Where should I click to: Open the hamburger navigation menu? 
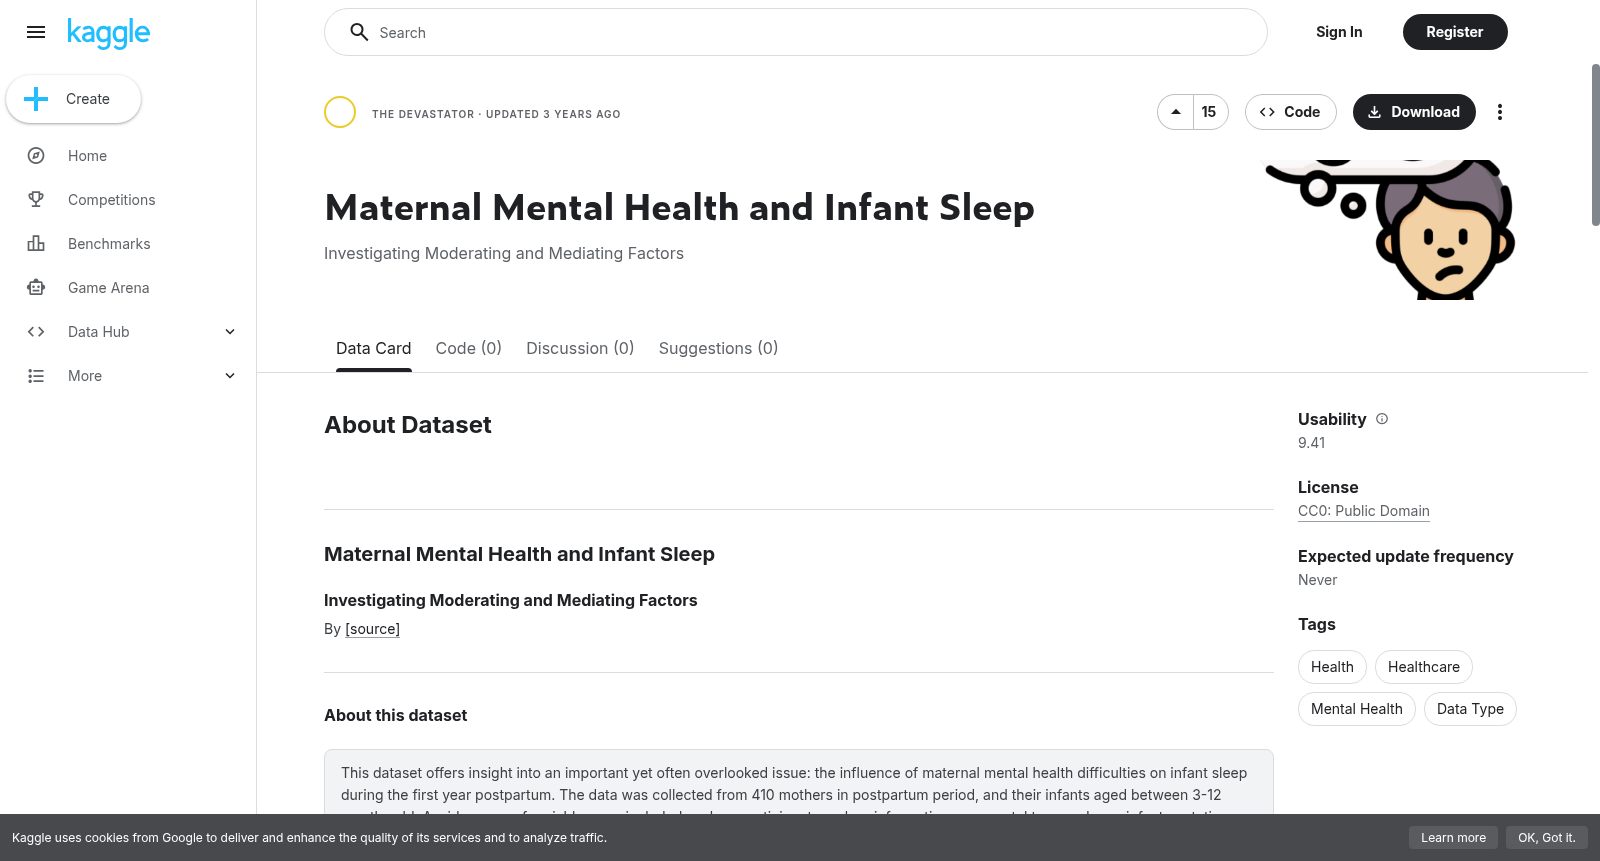coord(36,32)
